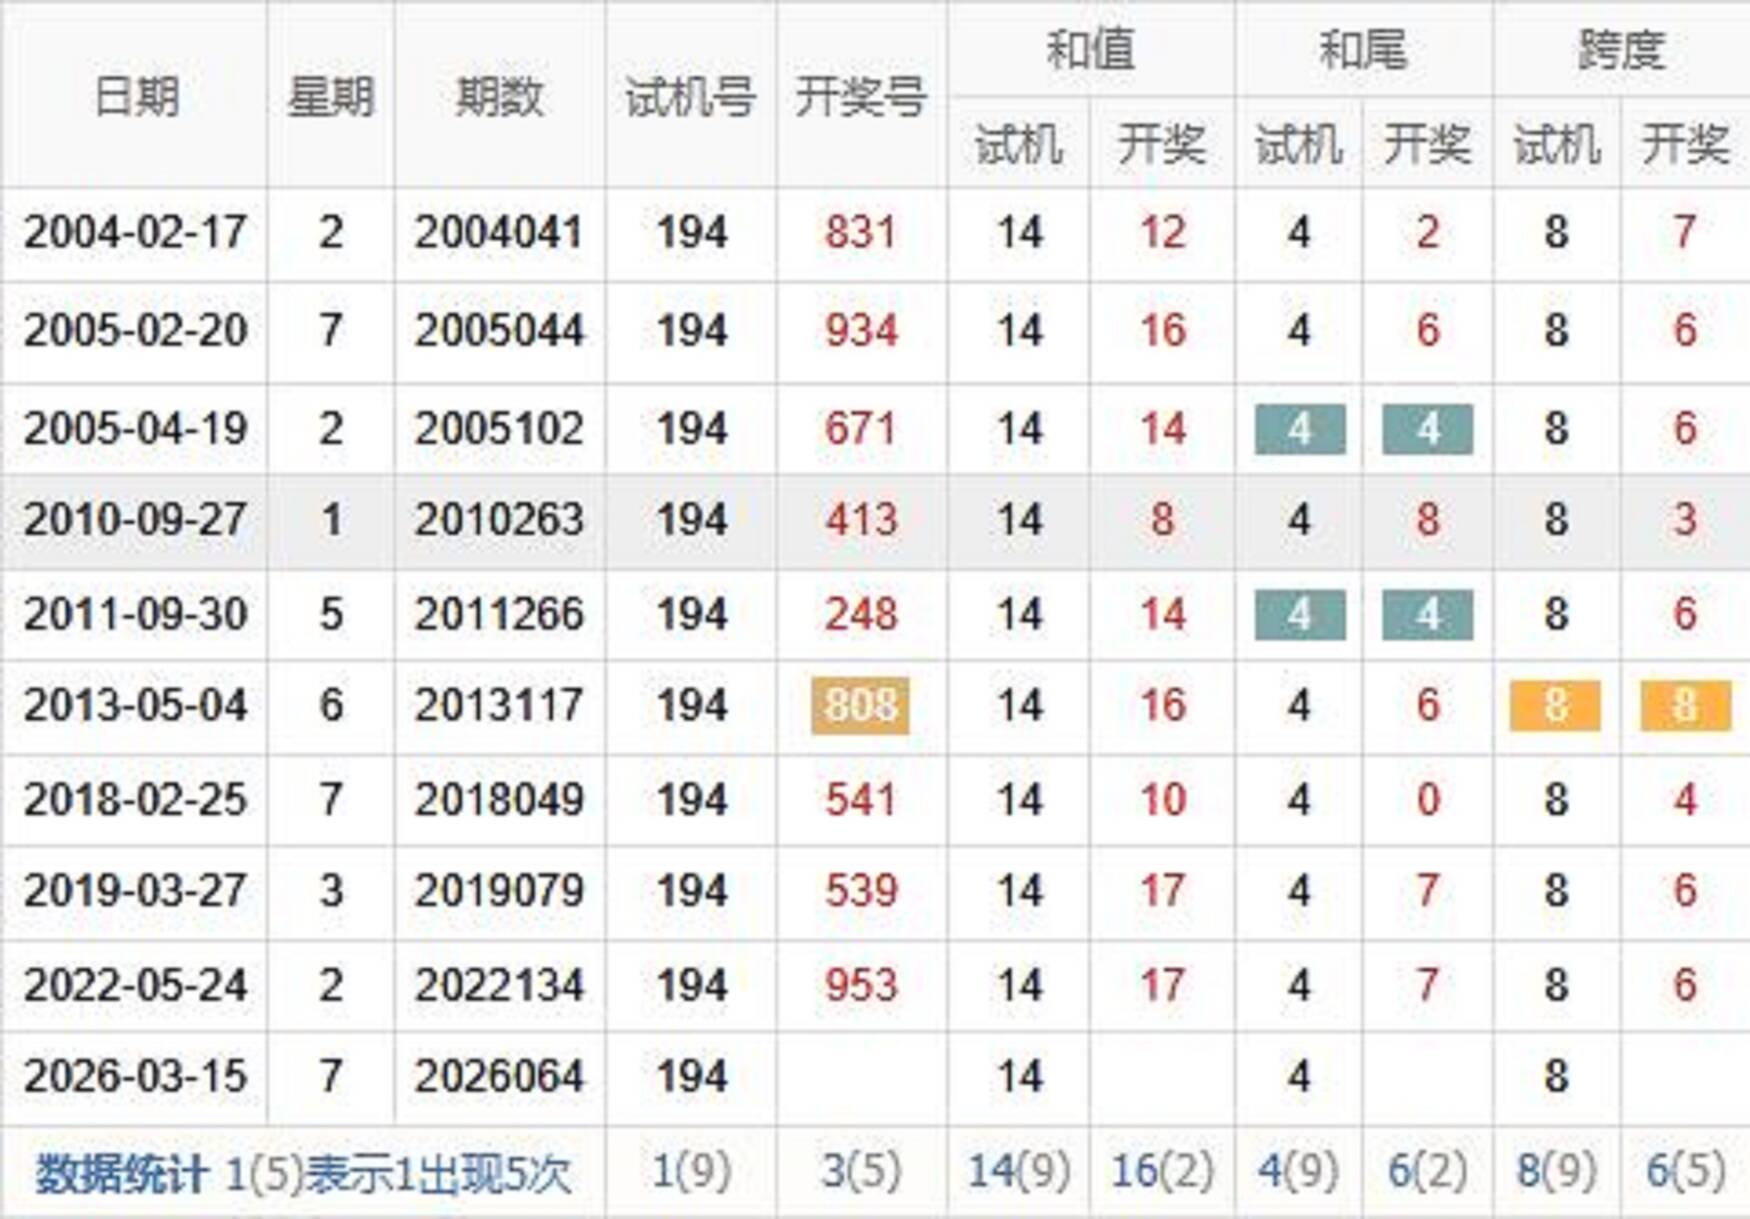Open the 16(2) statistic in footer

click(1162, 1171)
